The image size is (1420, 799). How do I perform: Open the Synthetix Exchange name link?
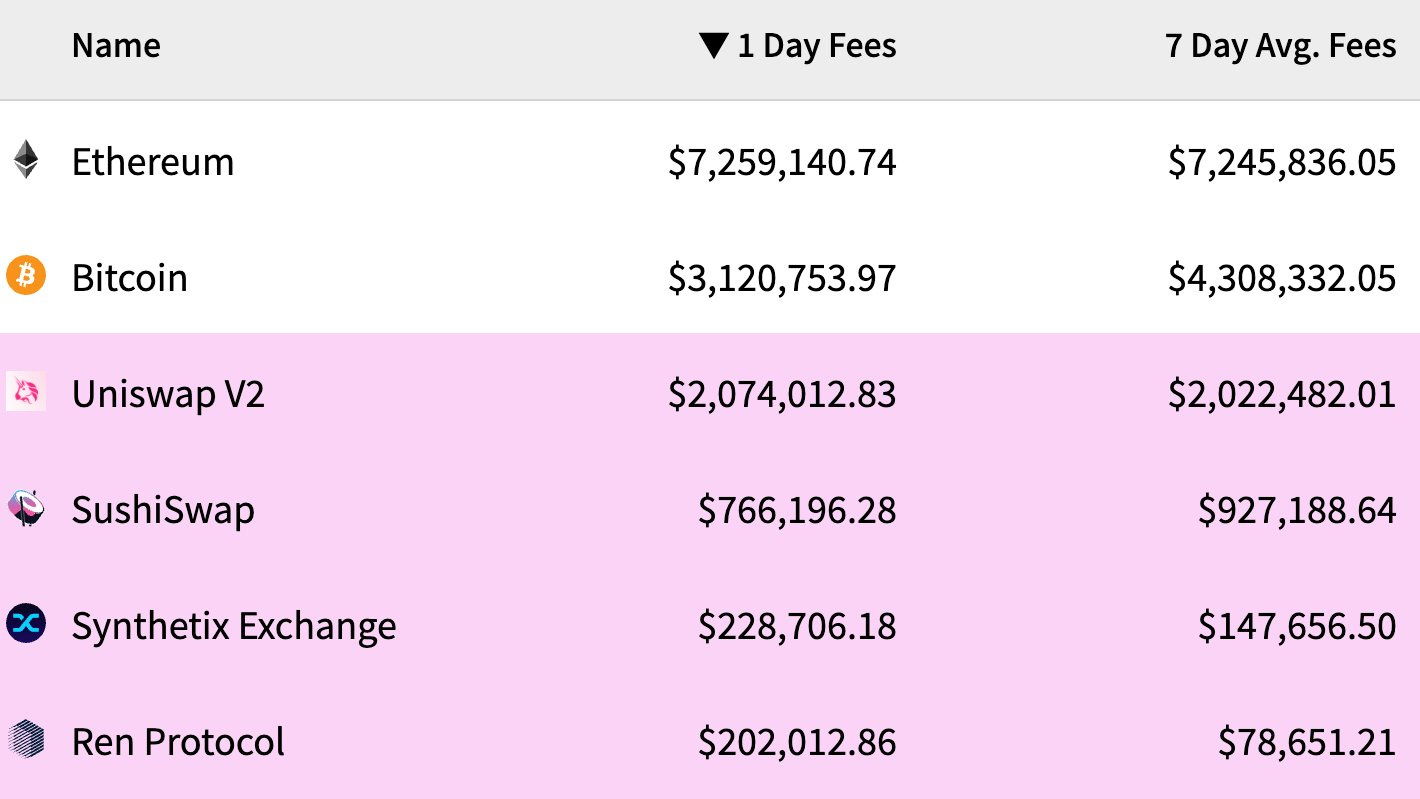(x=234, y=627)
